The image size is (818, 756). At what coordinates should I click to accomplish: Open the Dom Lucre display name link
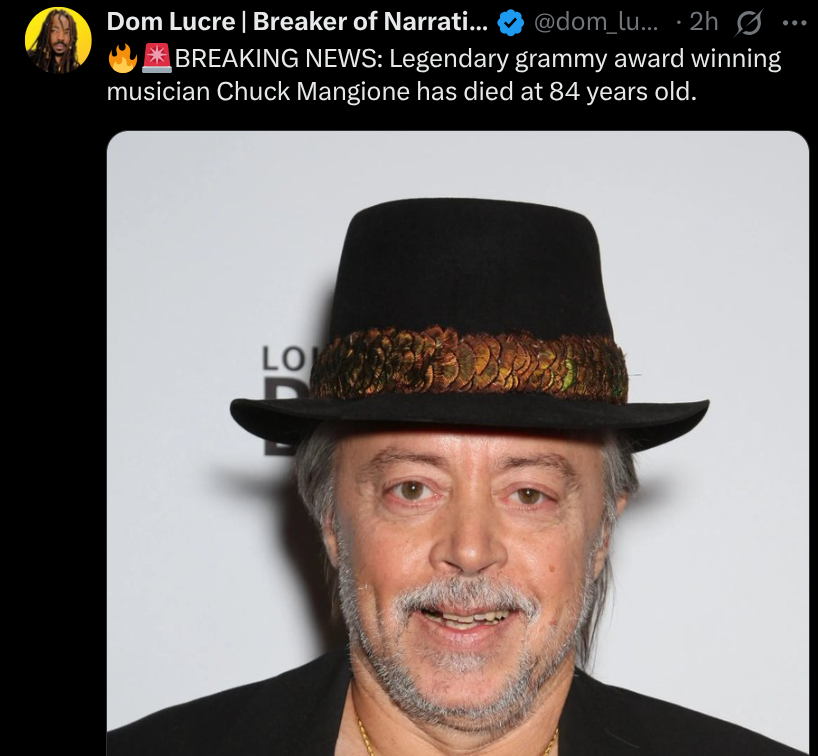point(297,21)
